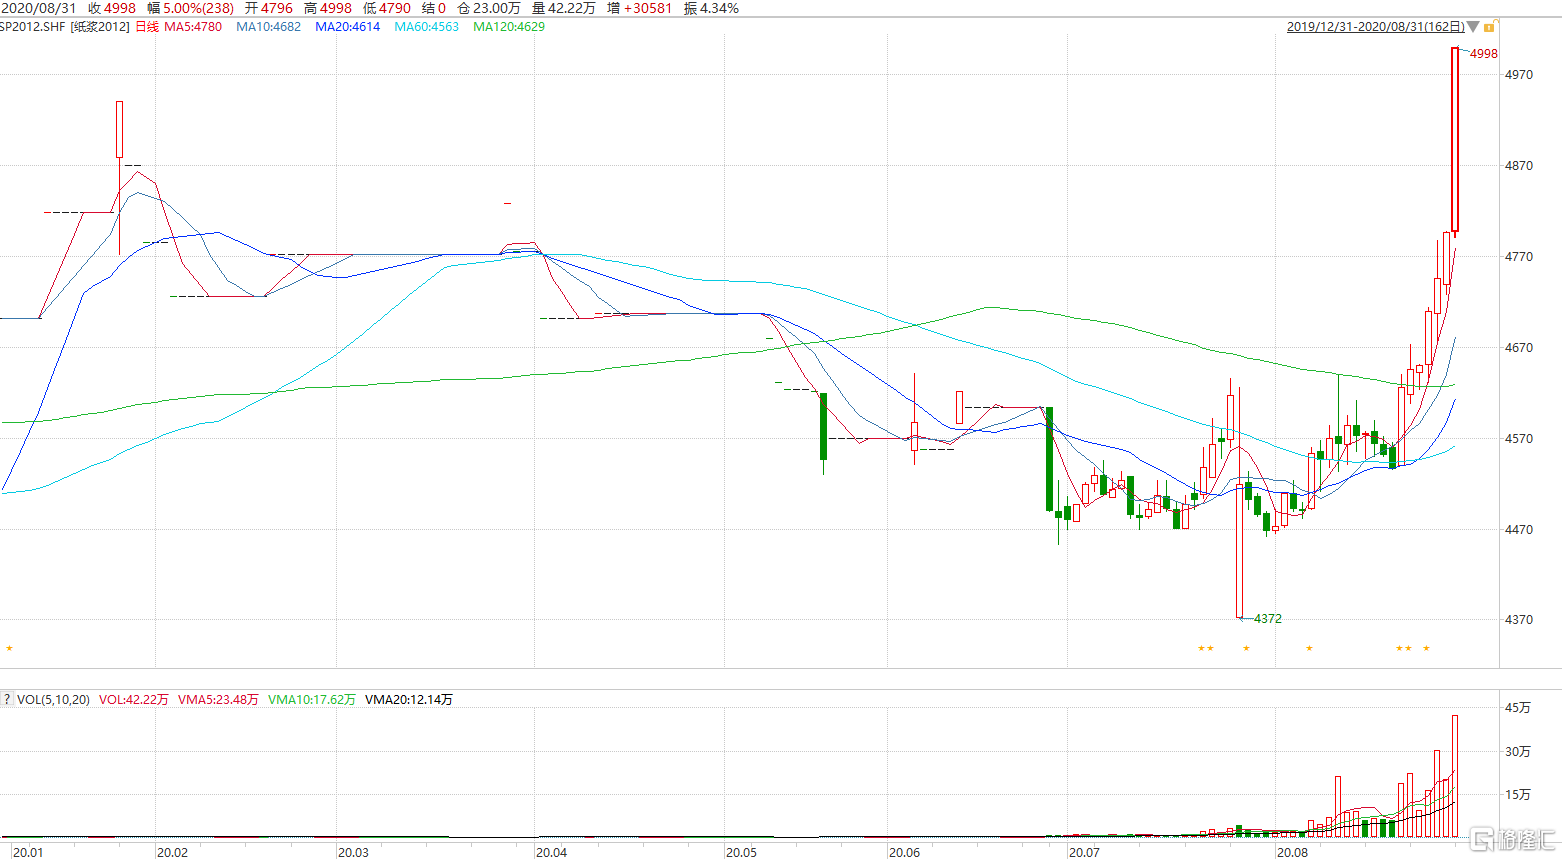The height and width of the screenshot is (859, 1562).
Task: Click the VMA10:17.62万 indicator value
Action: (x=312, y=699)
